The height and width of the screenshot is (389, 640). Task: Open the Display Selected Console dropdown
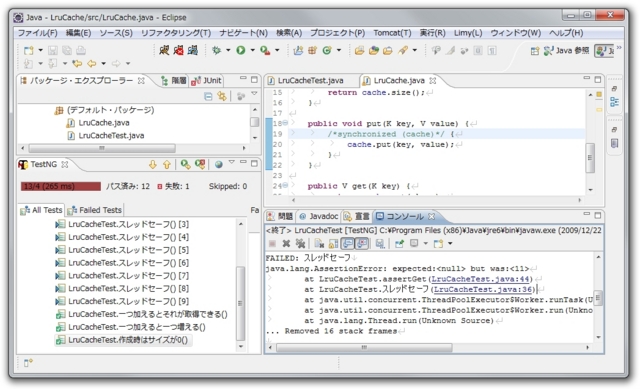tap(426, 244)
